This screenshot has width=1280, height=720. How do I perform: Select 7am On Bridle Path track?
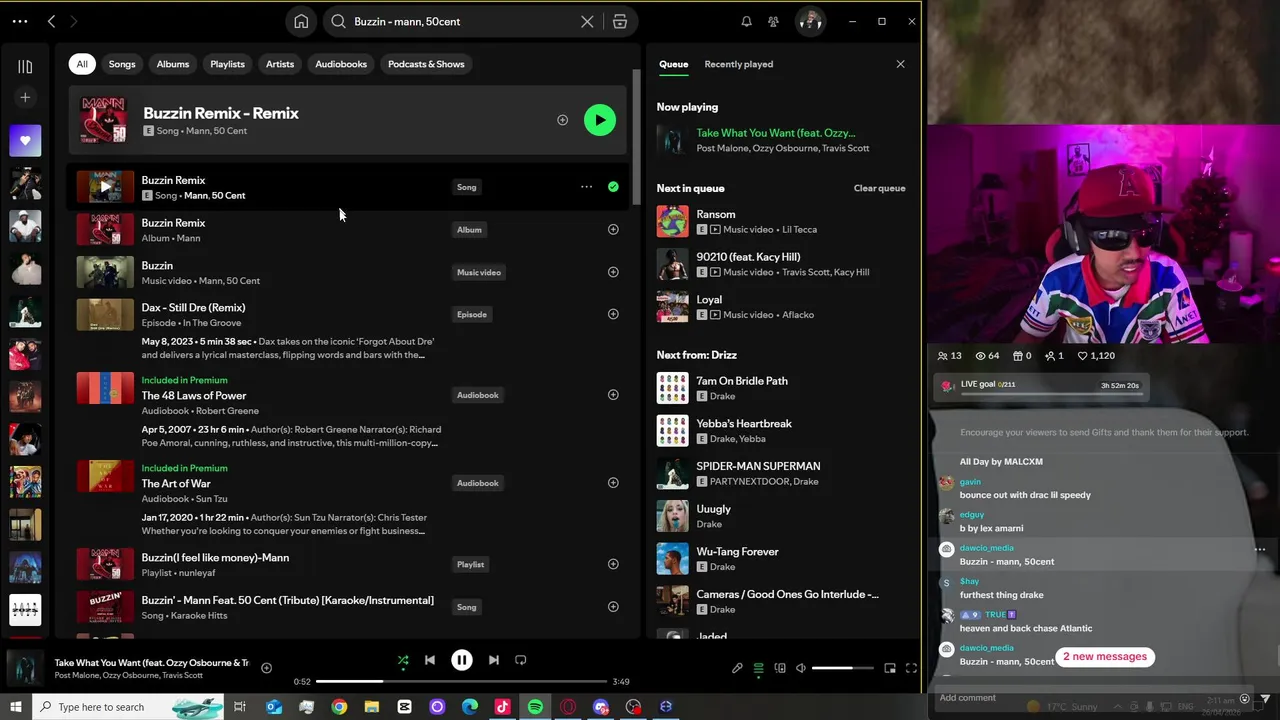783,388
